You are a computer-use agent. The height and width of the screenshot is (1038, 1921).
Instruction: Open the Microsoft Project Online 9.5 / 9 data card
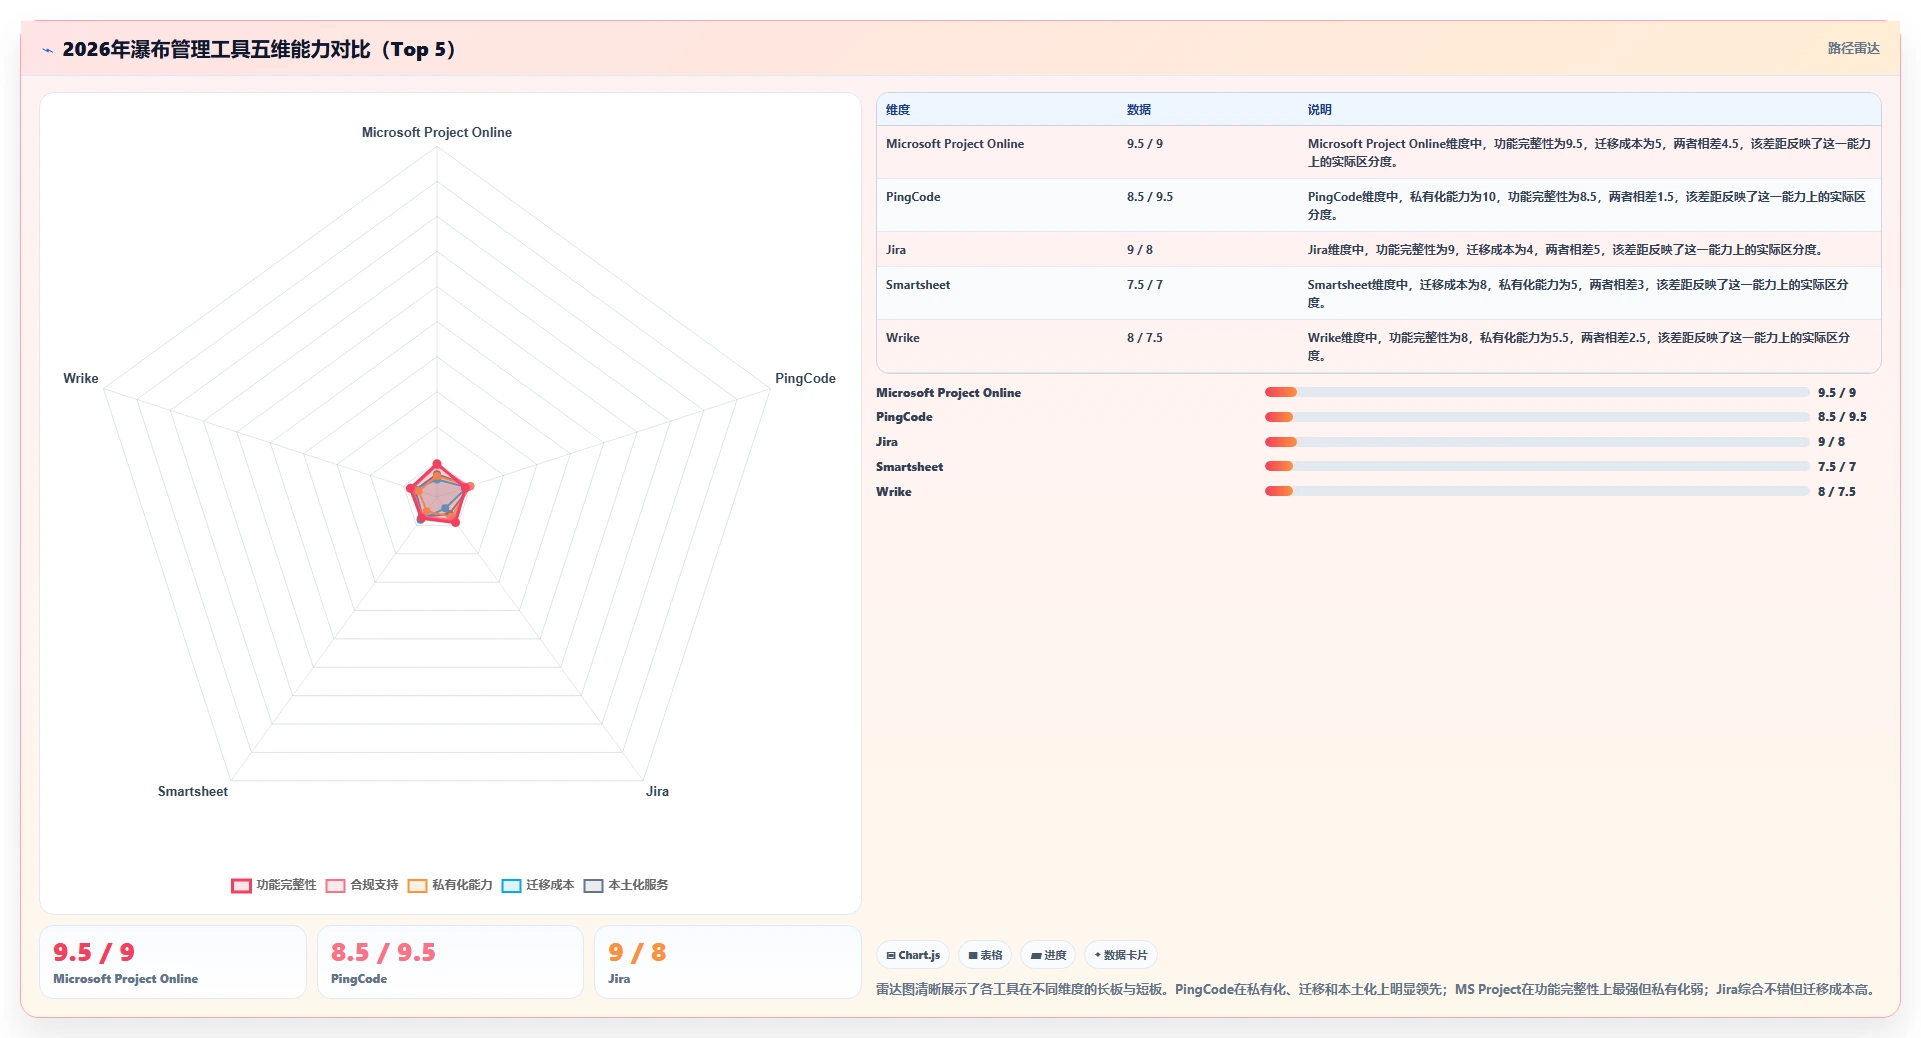coord(173,962)
